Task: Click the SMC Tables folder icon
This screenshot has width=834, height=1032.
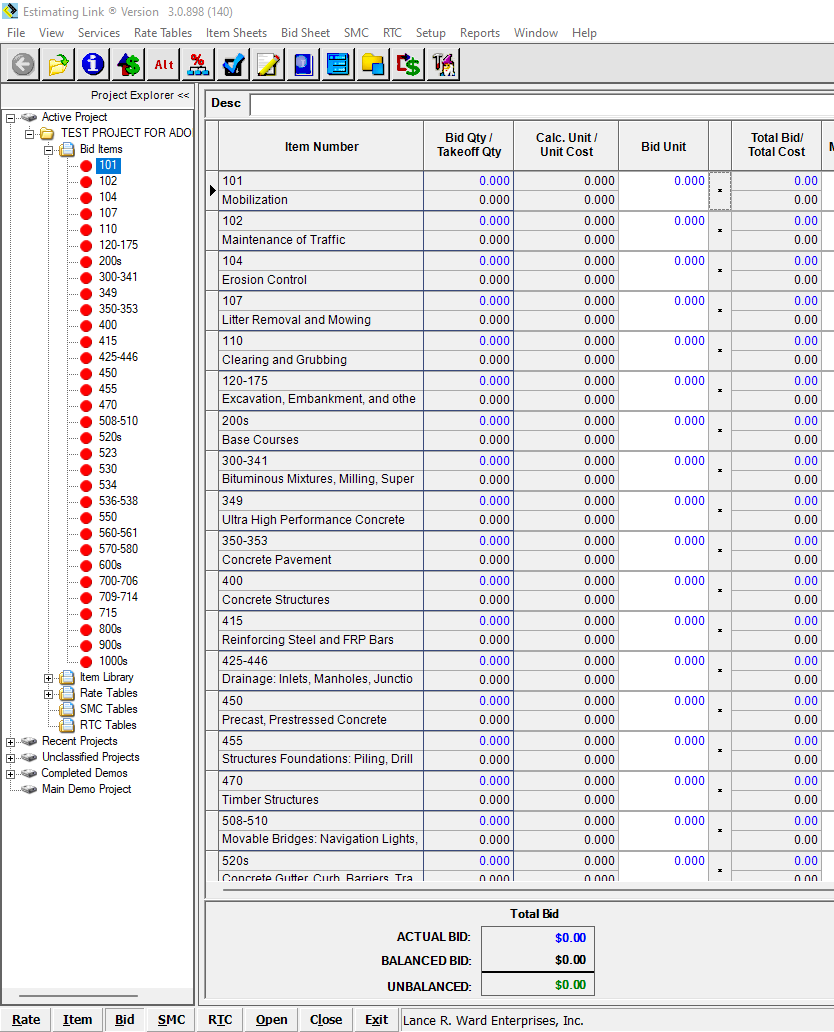Action: click(67, 710)
